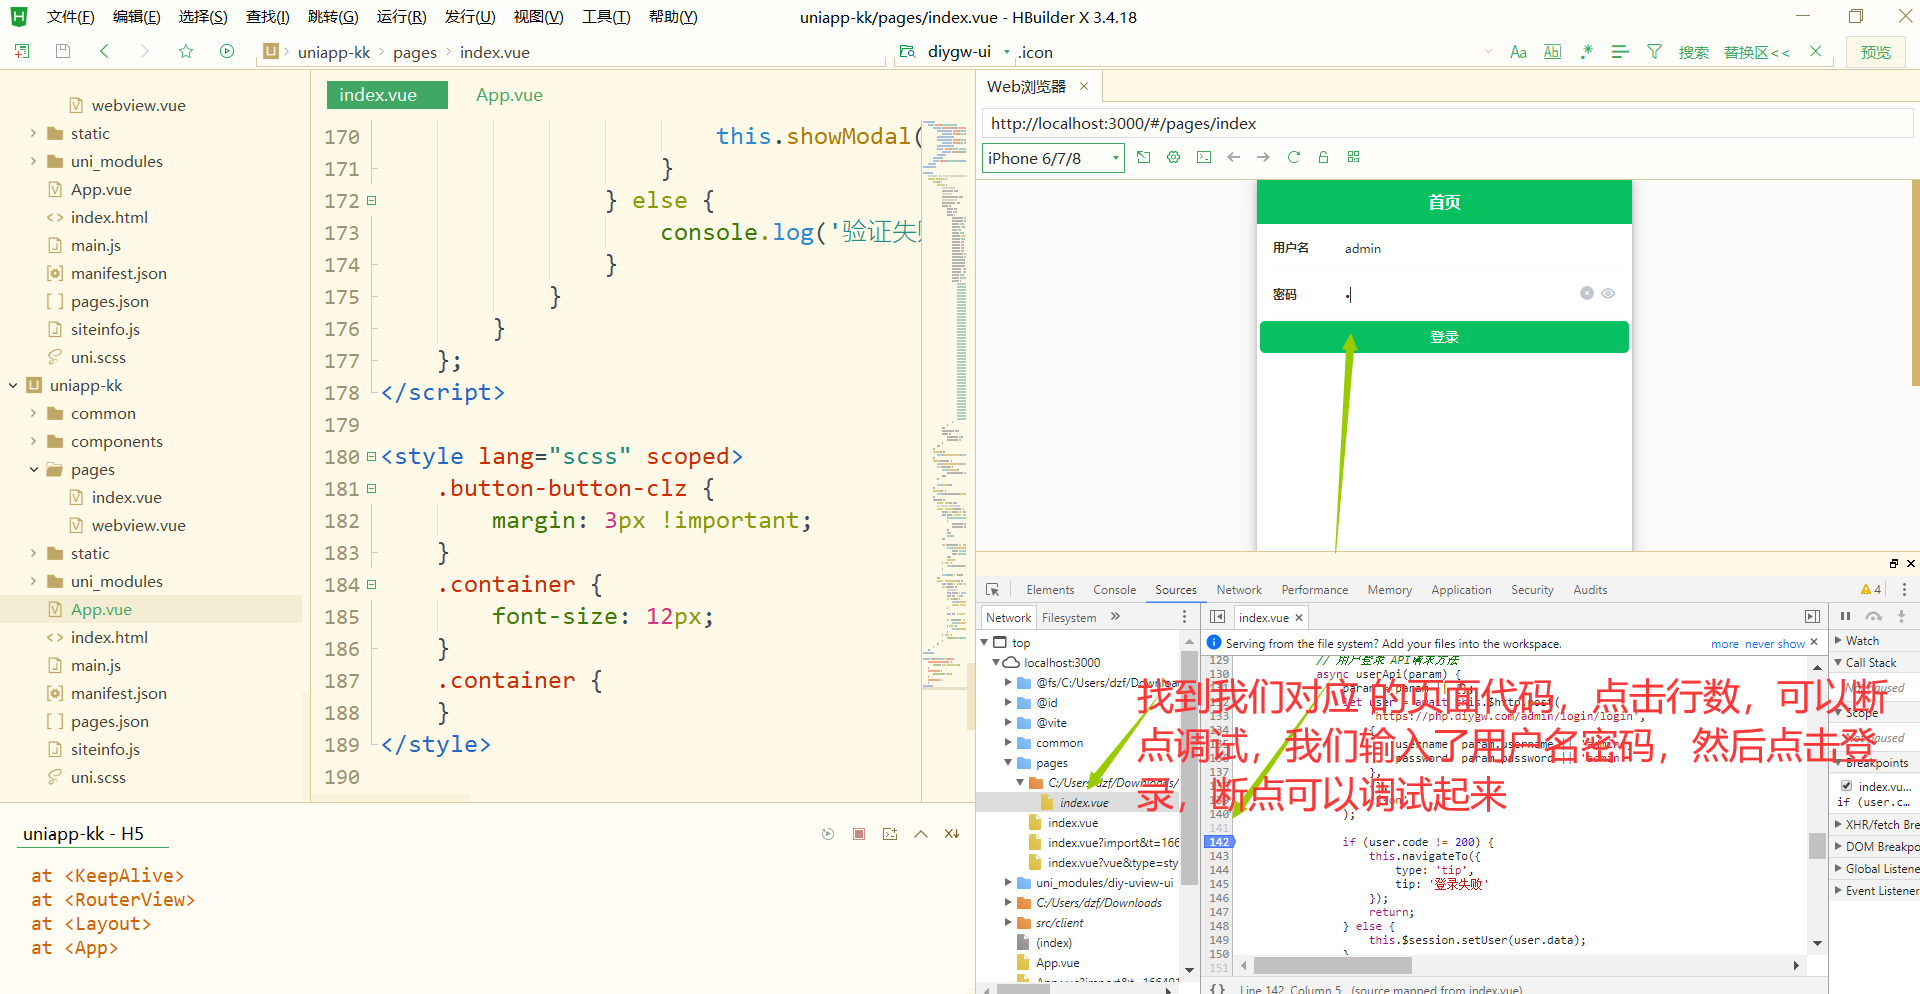Click the browser refresh icon
The height and width of the screenshot is (994, 1920).
tap(1294, 157)
